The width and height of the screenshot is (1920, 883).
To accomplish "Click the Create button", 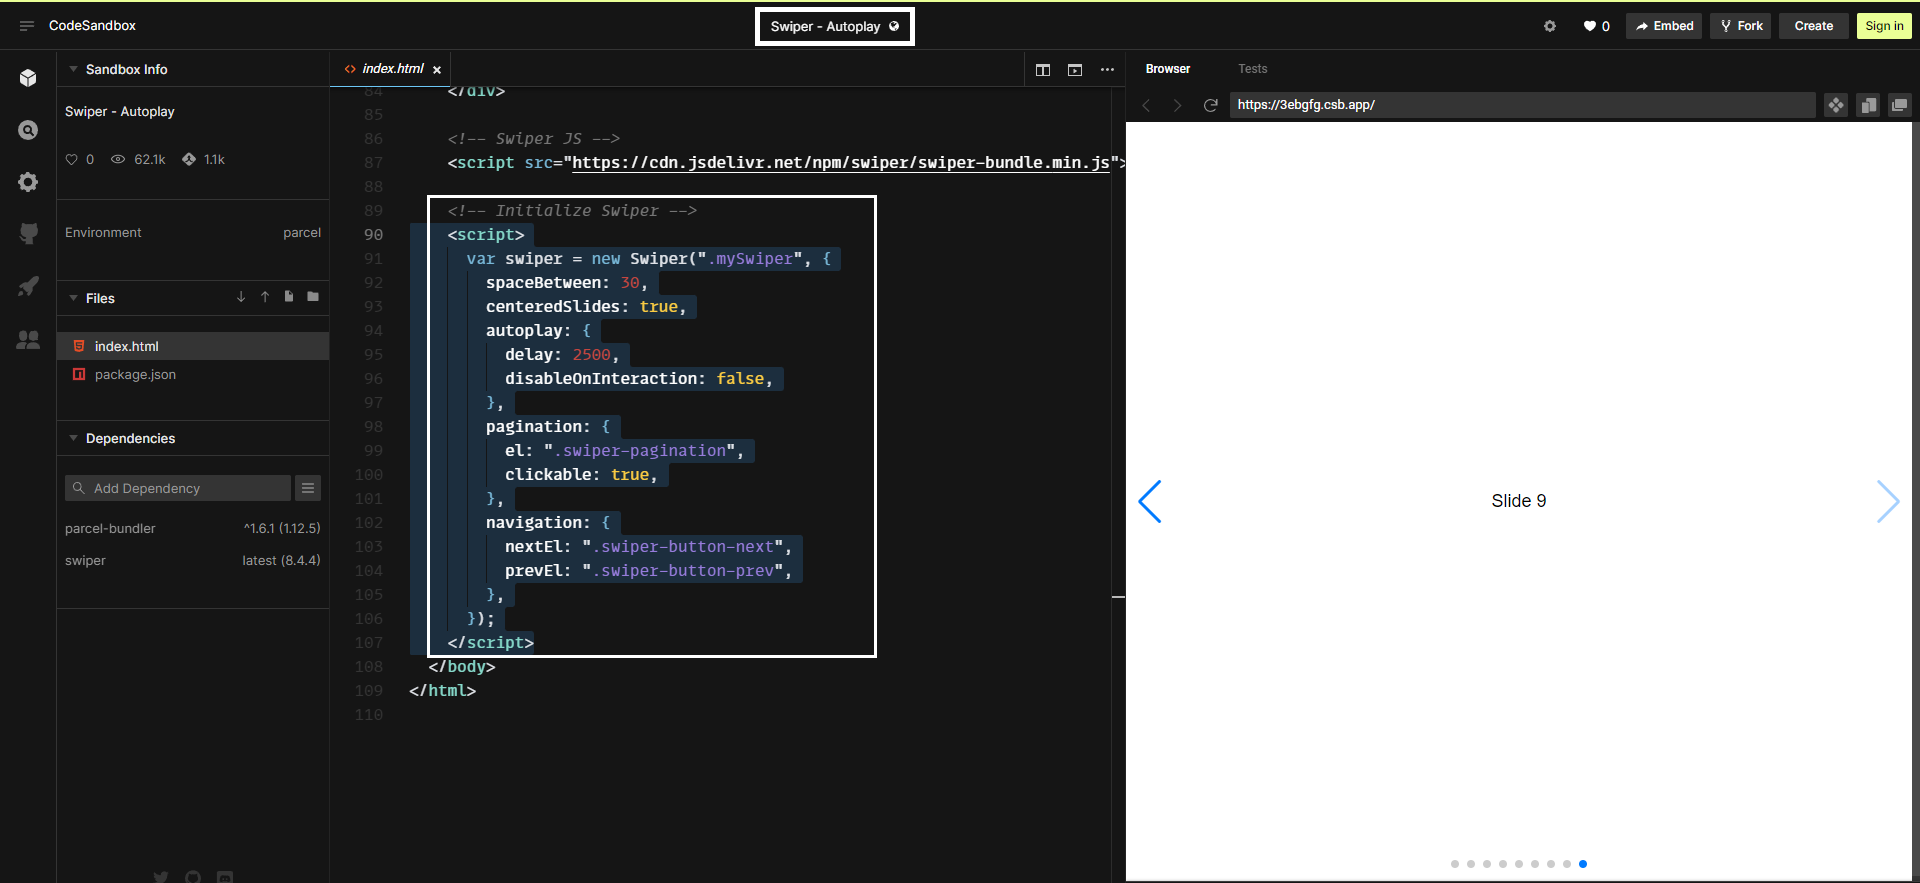I will pos(1813,26).
